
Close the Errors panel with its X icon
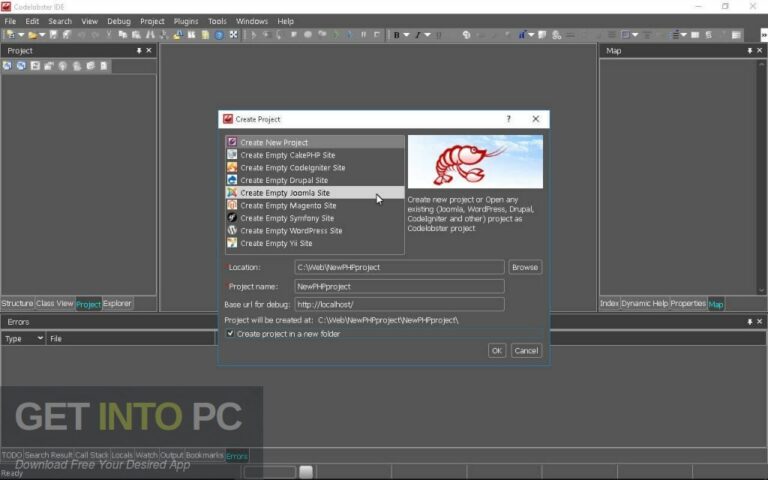(x=760, y=322)
